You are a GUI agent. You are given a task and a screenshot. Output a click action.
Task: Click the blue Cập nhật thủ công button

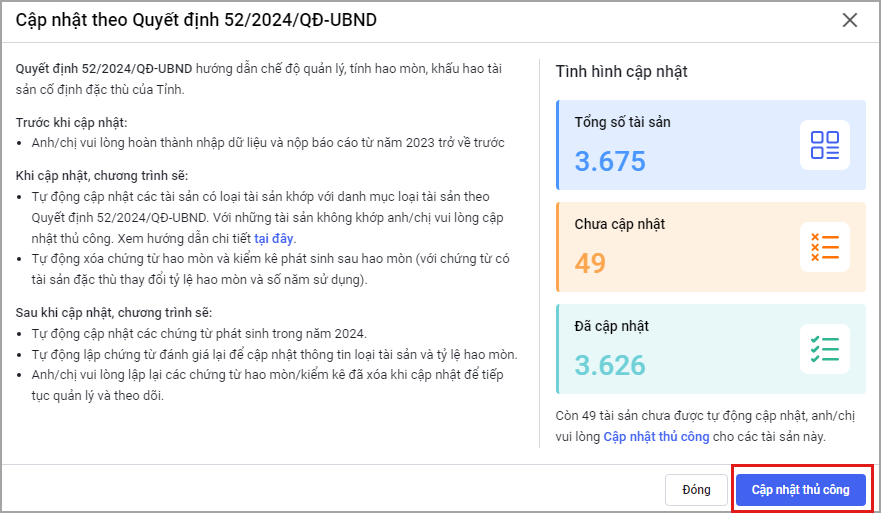(x=800, y=490)
